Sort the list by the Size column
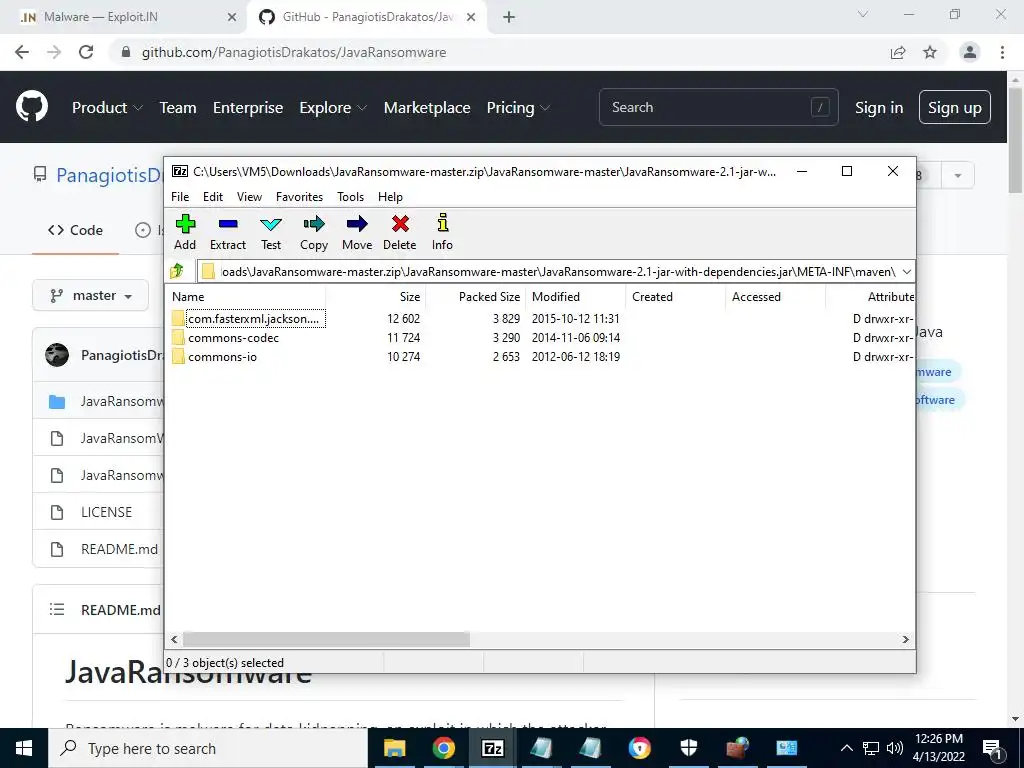This screenshot has width=1024, height=768. pos(376,296)
